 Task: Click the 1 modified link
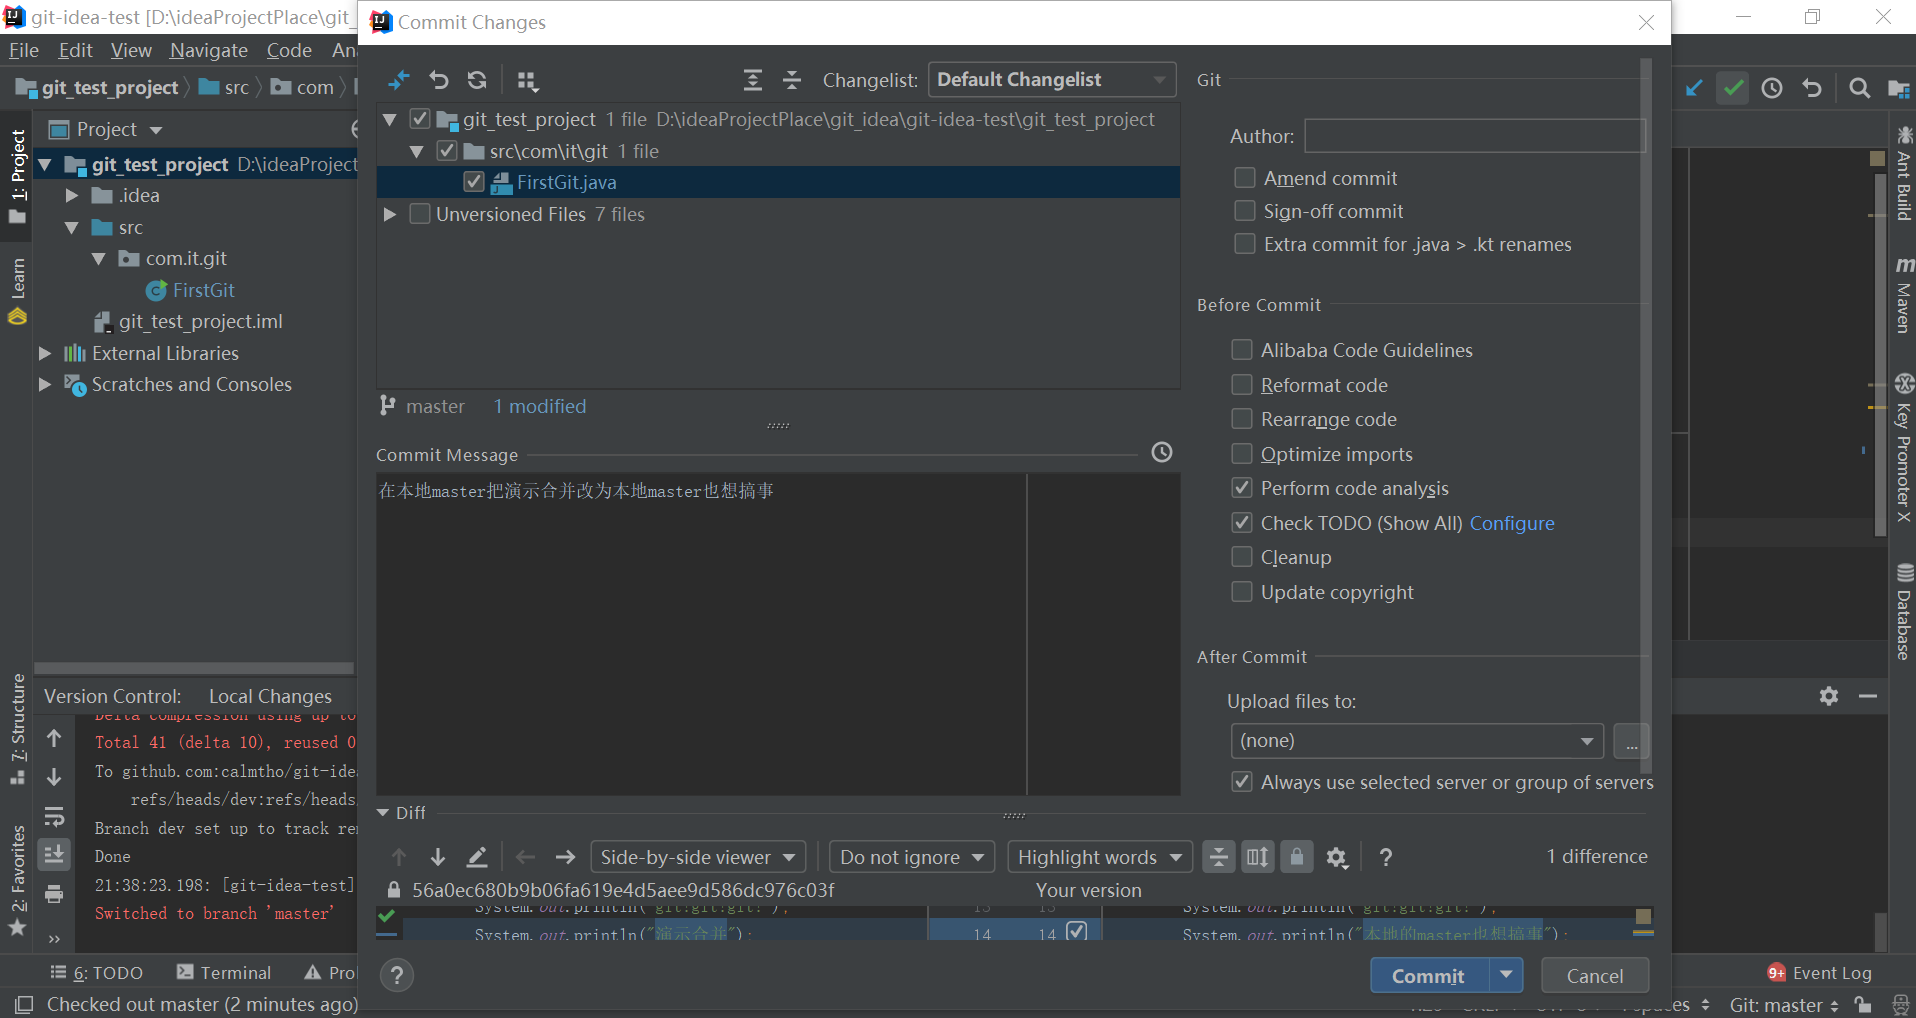[540, 406]
